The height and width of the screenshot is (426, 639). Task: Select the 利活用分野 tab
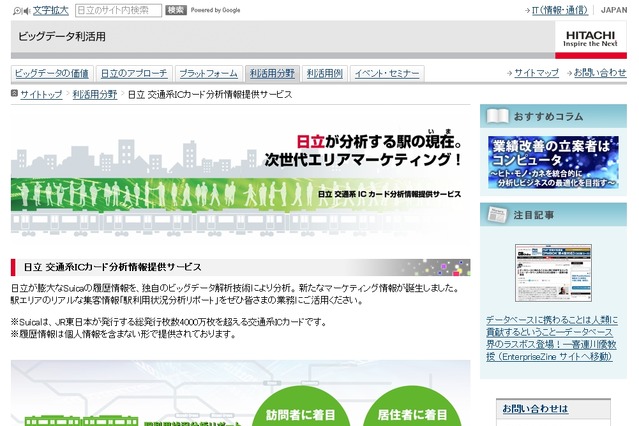(x=272, y=74)
